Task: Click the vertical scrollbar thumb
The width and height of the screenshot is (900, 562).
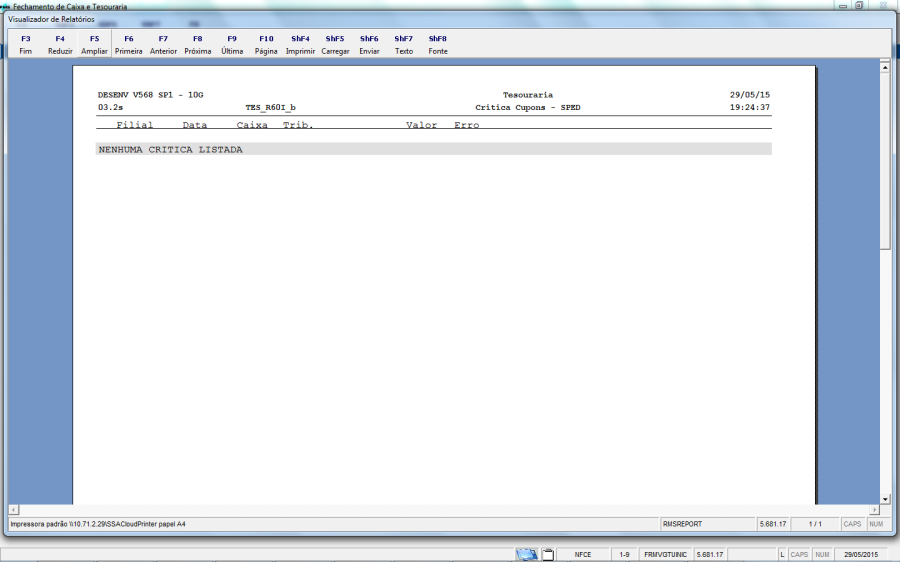Action: (x=885, y=161)
